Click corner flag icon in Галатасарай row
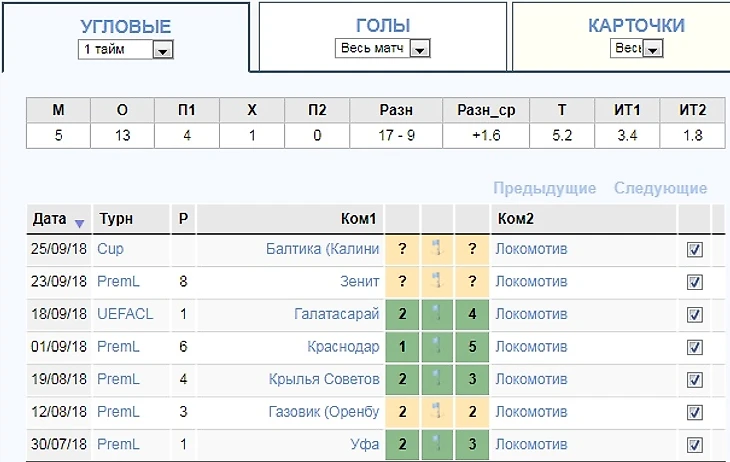 click(x=438, y=315)
